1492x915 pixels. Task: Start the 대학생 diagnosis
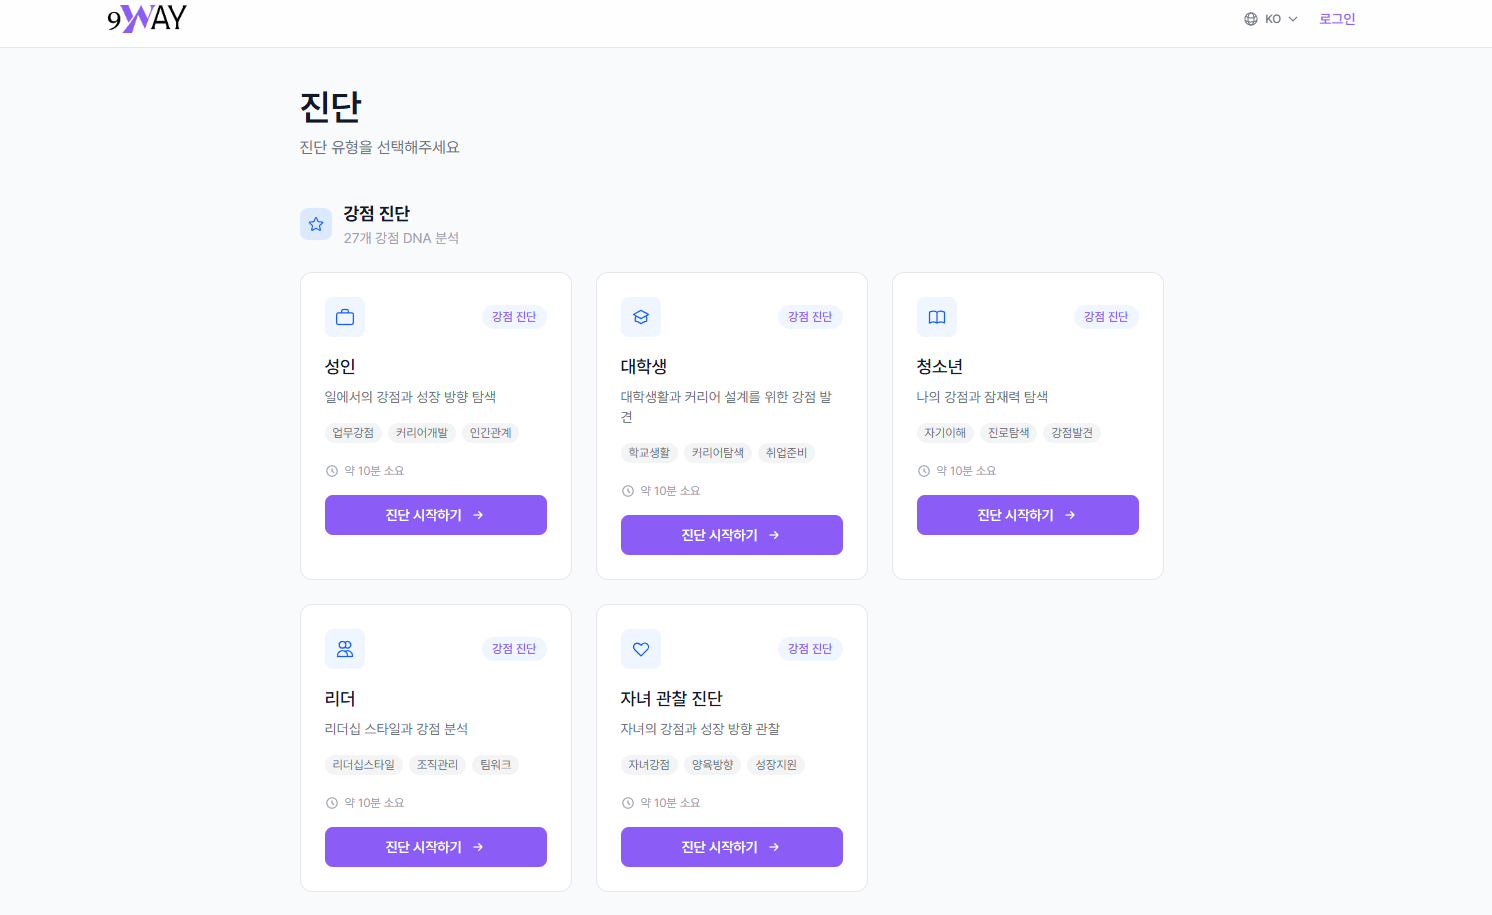click(x=731, y=534)
